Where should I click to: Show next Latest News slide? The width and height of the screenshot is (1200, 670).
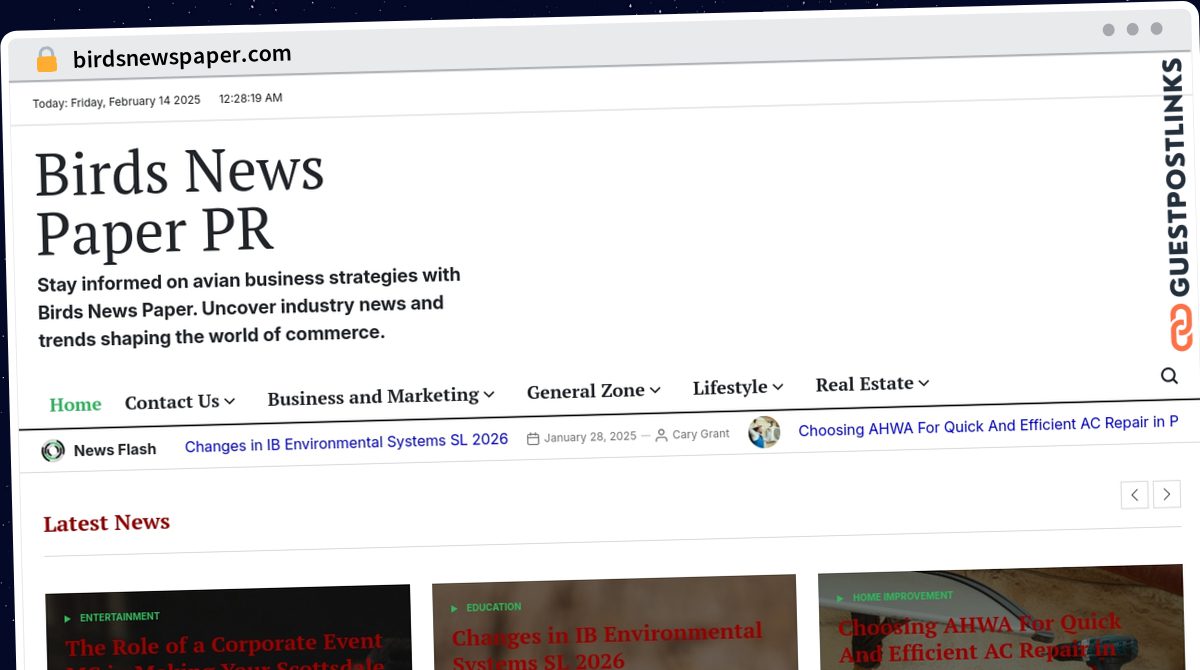point(1167,494)
